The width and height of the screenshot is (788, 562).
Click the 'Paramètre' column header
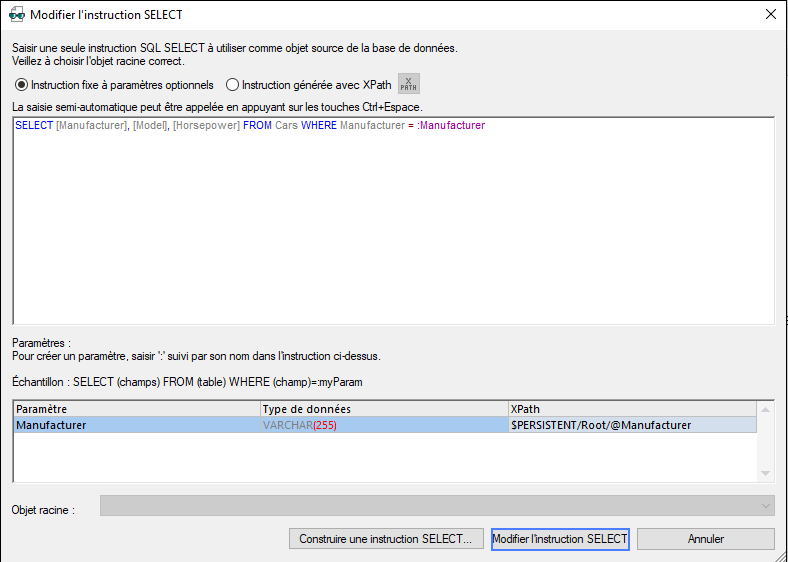pos(137,409)
